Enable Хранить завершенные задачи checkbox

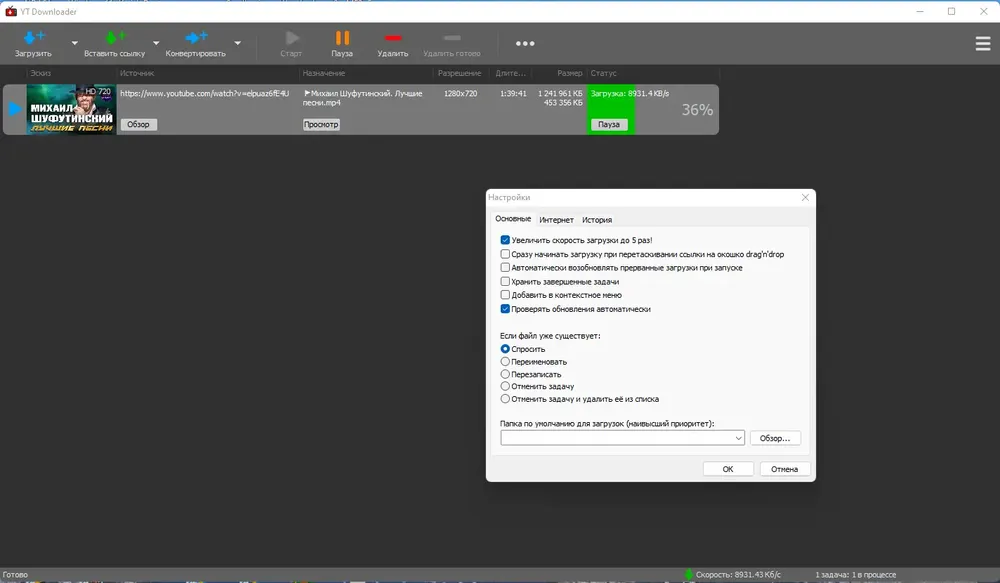pyautogui.click(x=505, y=281)
